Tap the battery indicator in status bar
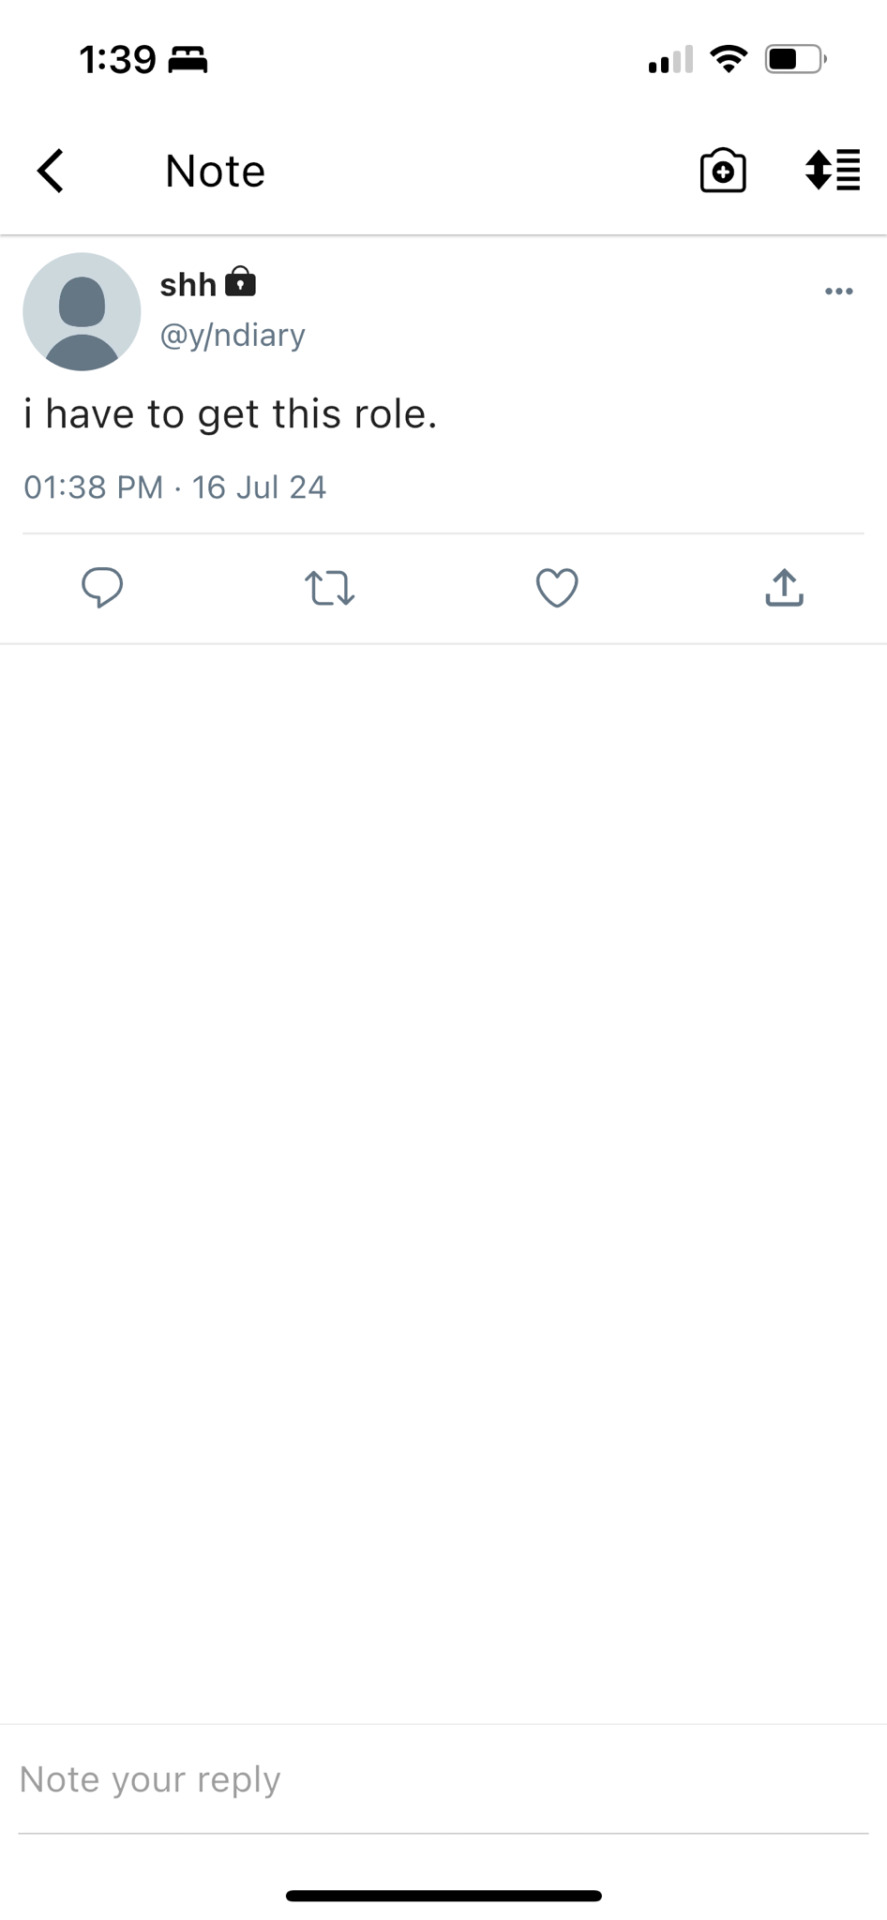The width and height of the screenshot is (887, 1920). click(796, 60)
